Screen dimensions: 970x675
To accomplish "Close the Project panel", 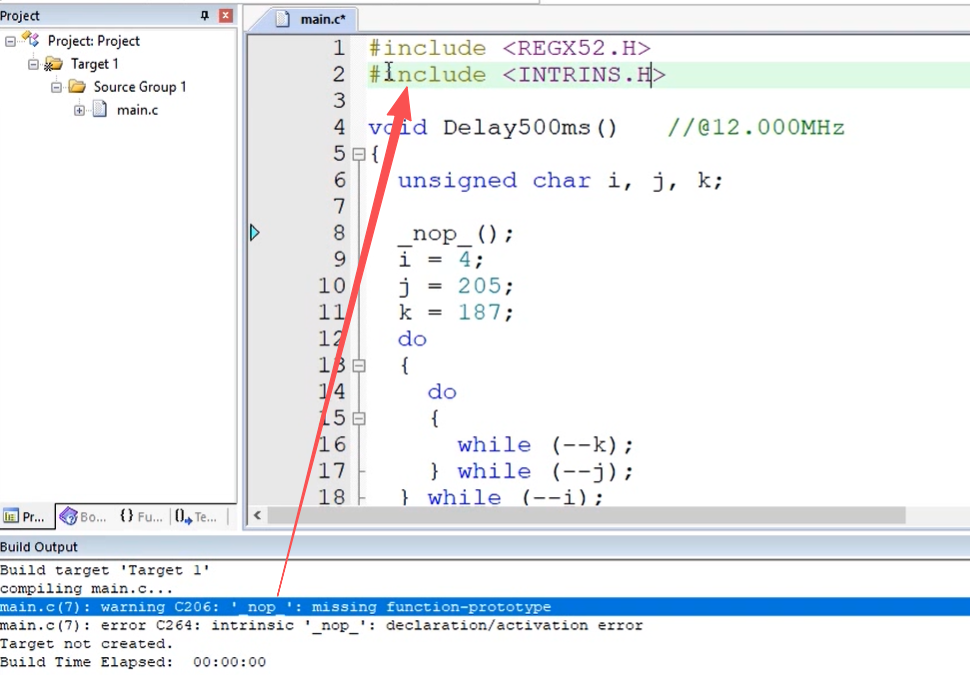I will coord(226,15).
